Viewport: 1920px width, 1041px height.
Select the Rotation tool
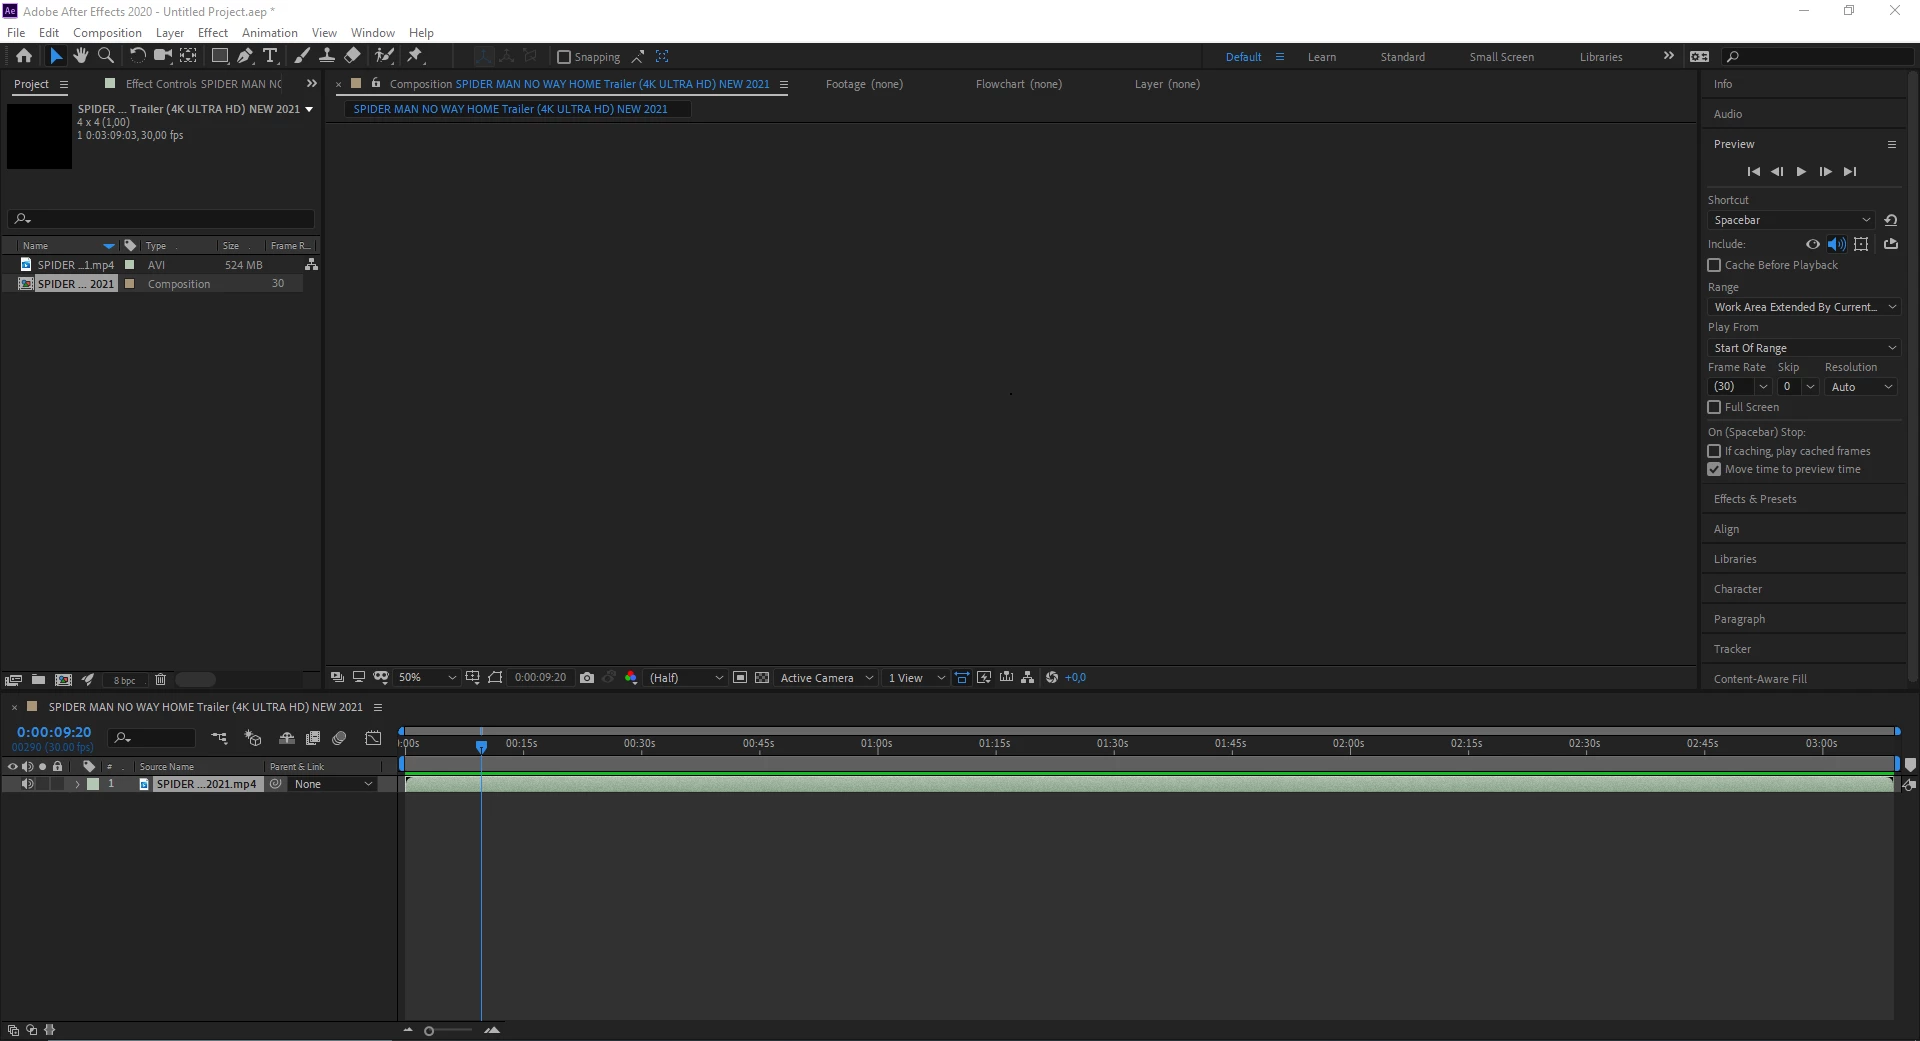pyautogui.click(x=138, y=56)
